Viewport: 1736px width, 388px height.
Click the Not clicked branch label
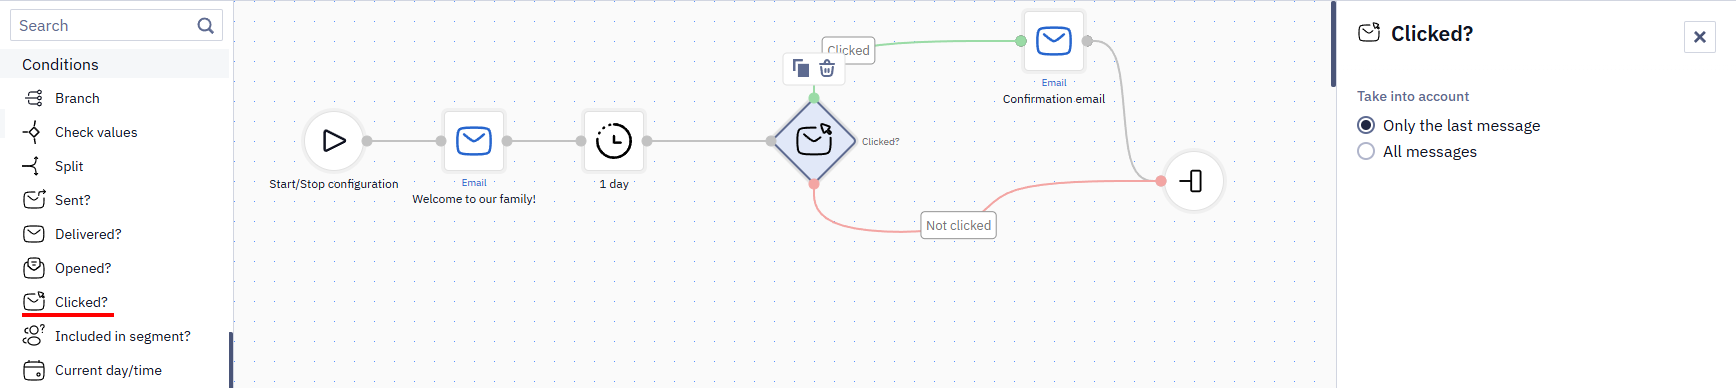click(958, 225)
